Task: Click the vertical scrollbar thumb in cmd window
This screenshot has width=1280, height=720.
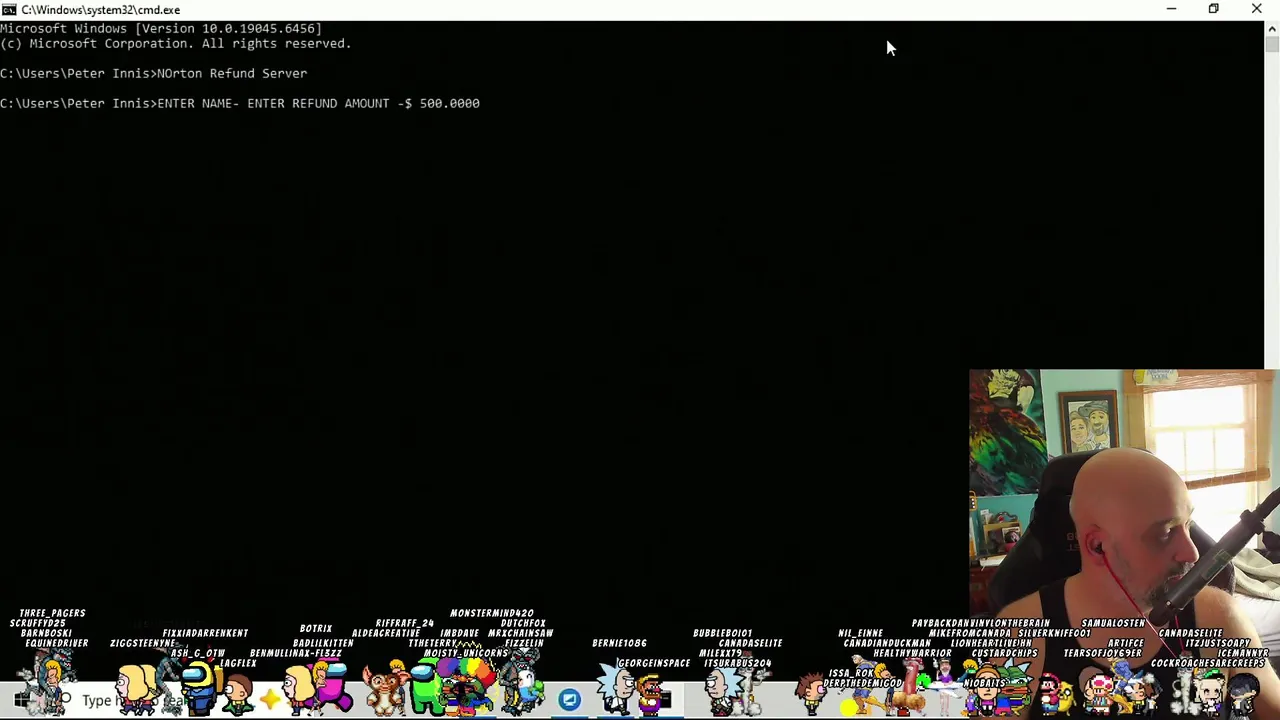Action: point(1272,44)
